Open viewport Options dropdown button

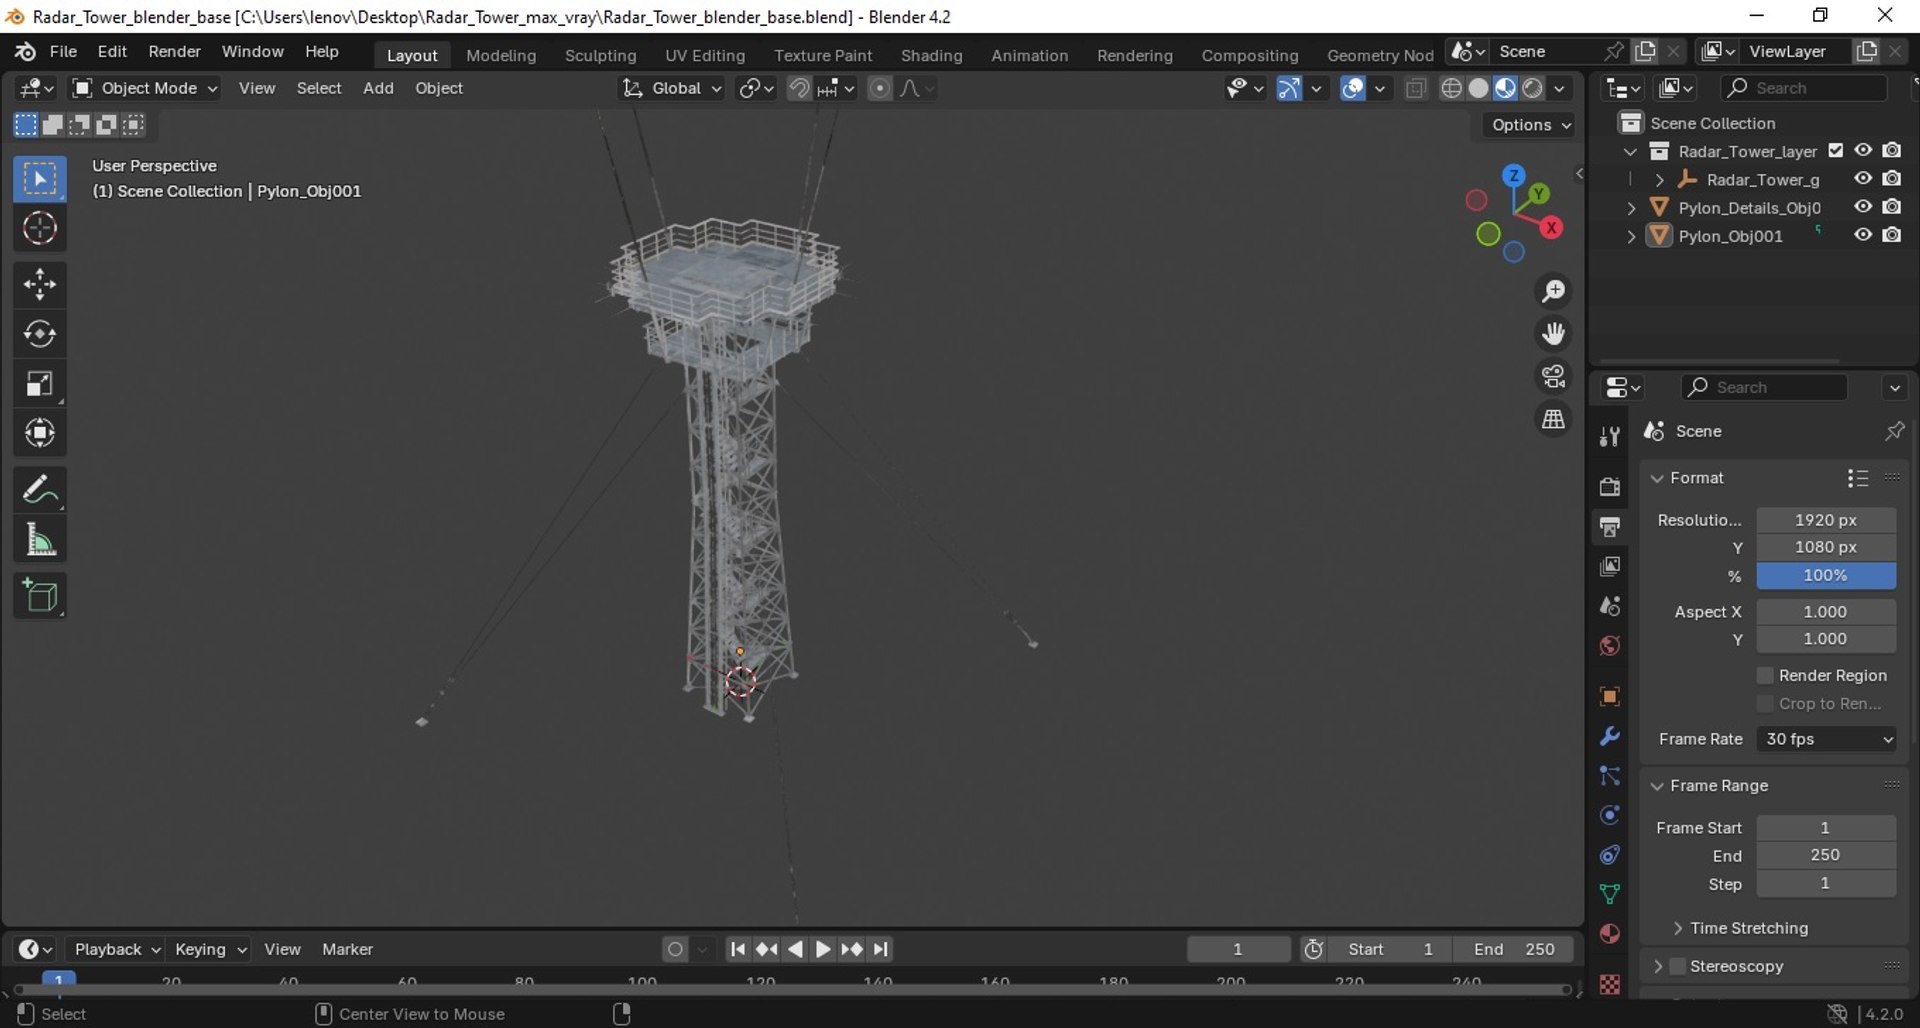1531,125
